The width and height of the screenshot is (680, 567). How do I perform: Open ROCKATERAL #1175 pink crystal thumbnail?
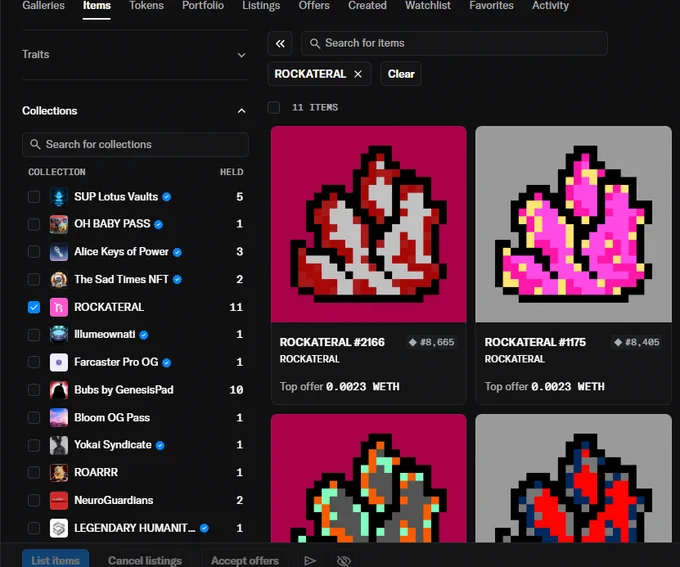point(573,224)
